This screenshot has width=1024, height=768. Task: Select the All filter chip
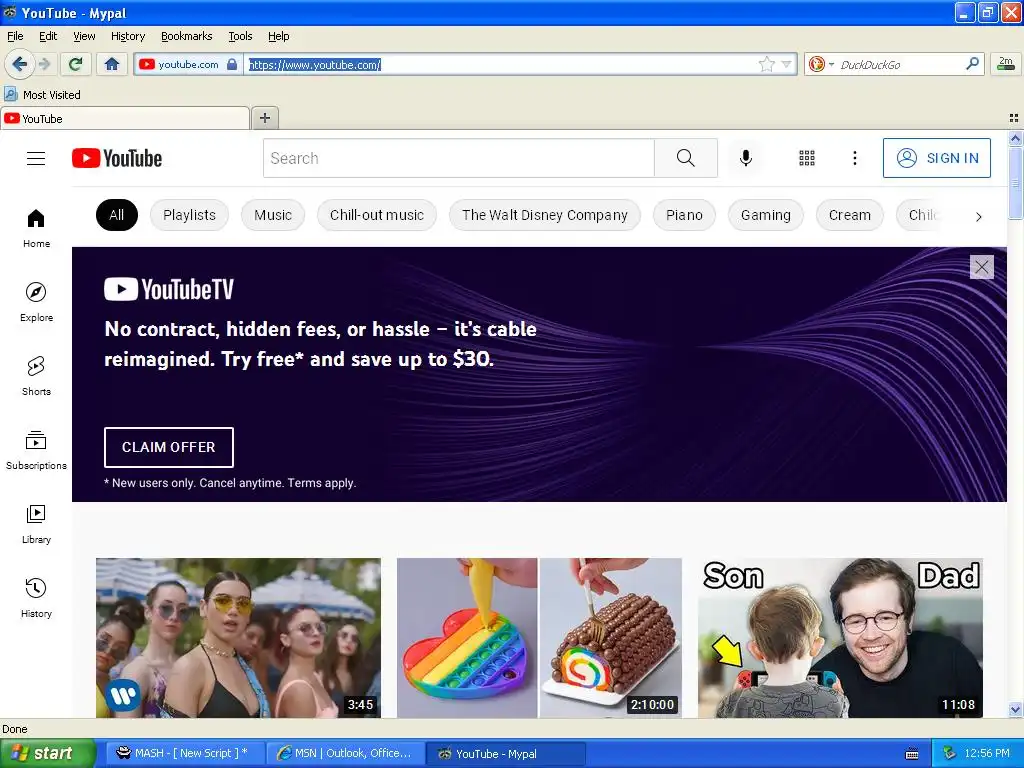coord(116,215)
